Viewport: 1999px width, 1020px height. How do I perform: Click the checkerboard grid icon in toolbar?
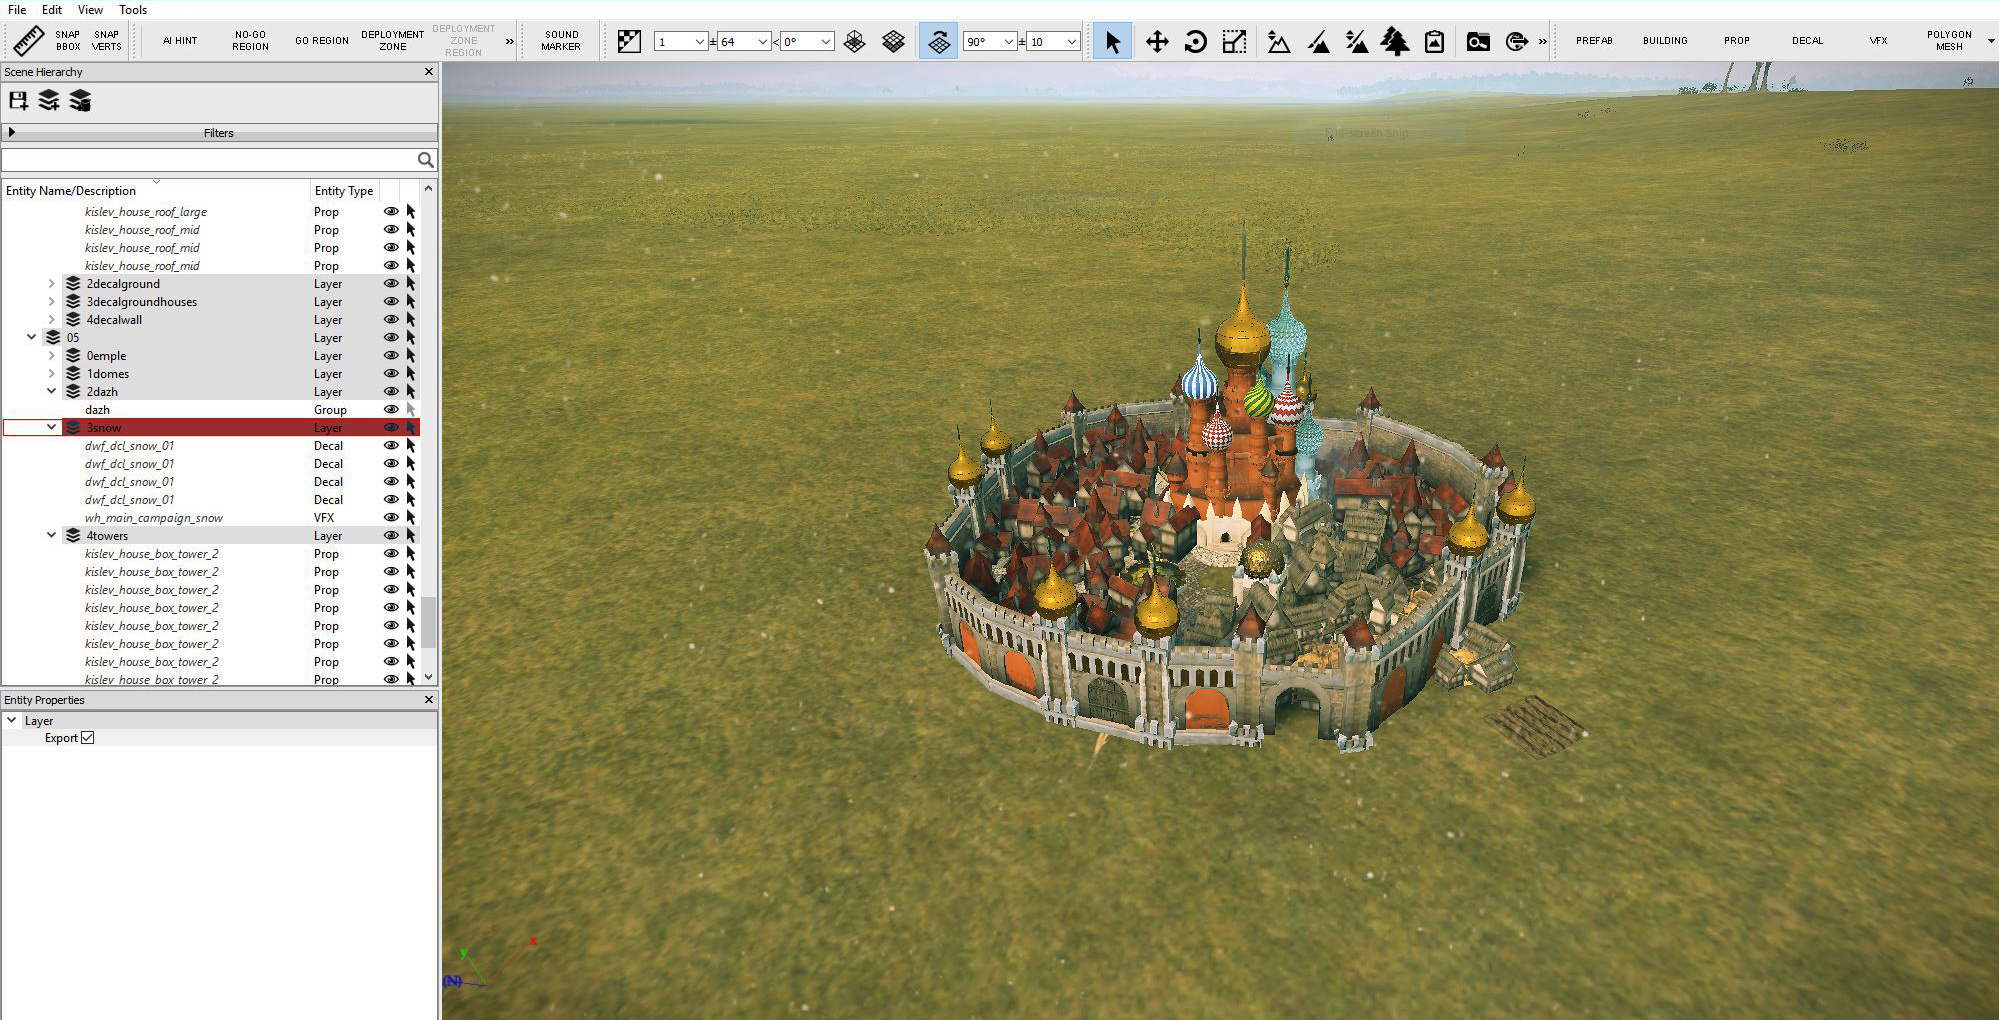click(x=629, y=41)
